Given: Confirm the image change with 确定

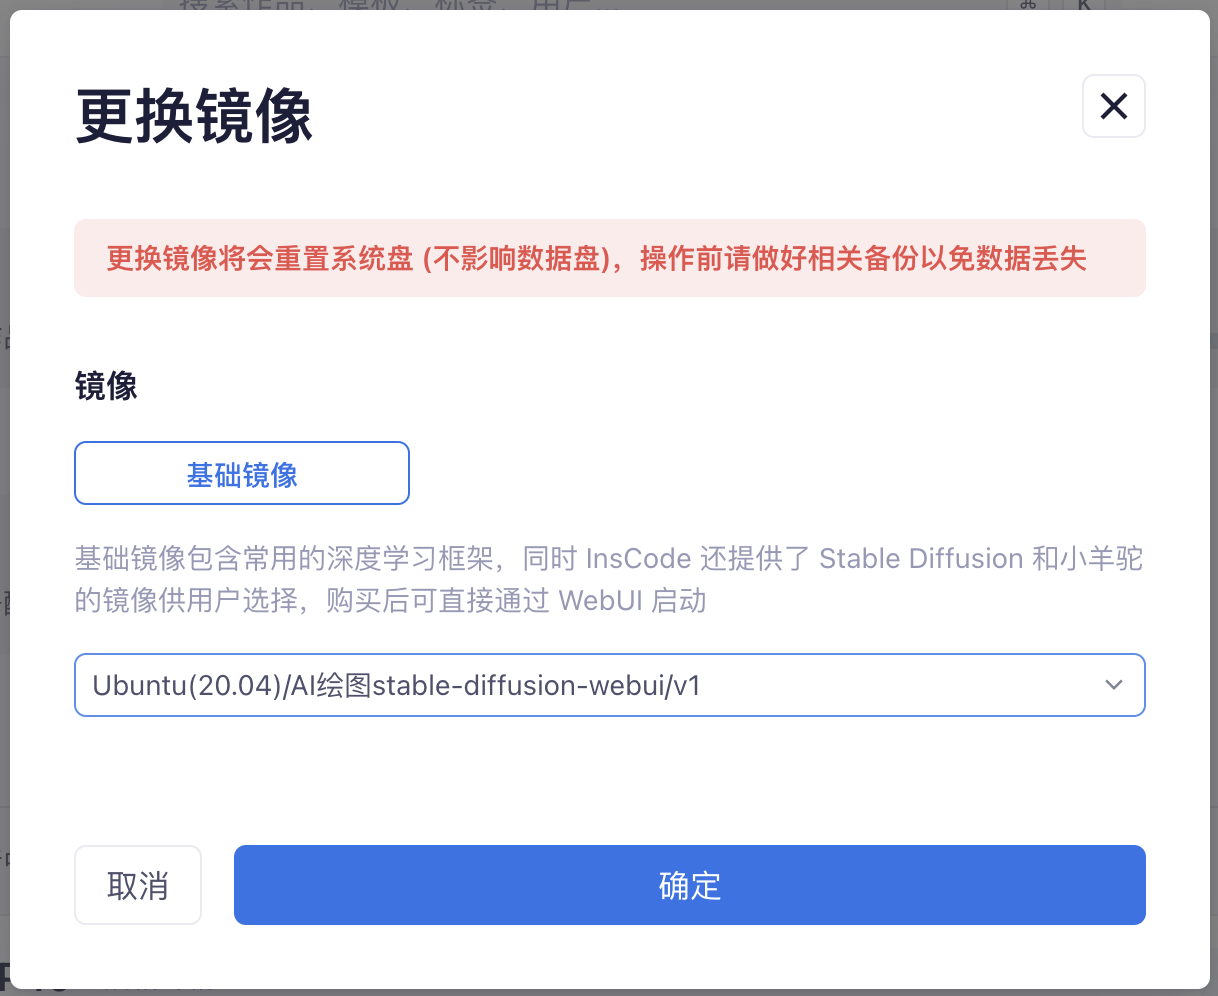Looking at the screenshot, I should [690, 885].
